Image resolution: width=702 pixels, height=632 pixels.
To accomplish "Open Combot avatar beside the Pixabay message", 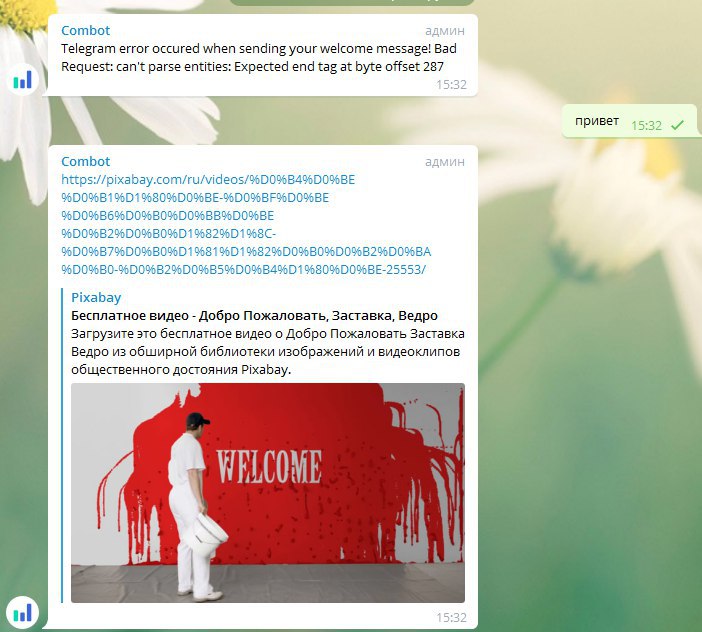I will (x=22, y=612).
